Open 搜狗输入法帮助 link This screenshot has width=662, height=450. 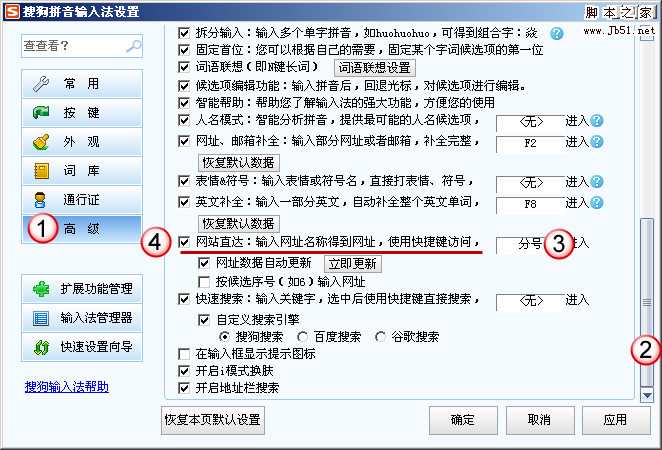(x=67, y=387)
